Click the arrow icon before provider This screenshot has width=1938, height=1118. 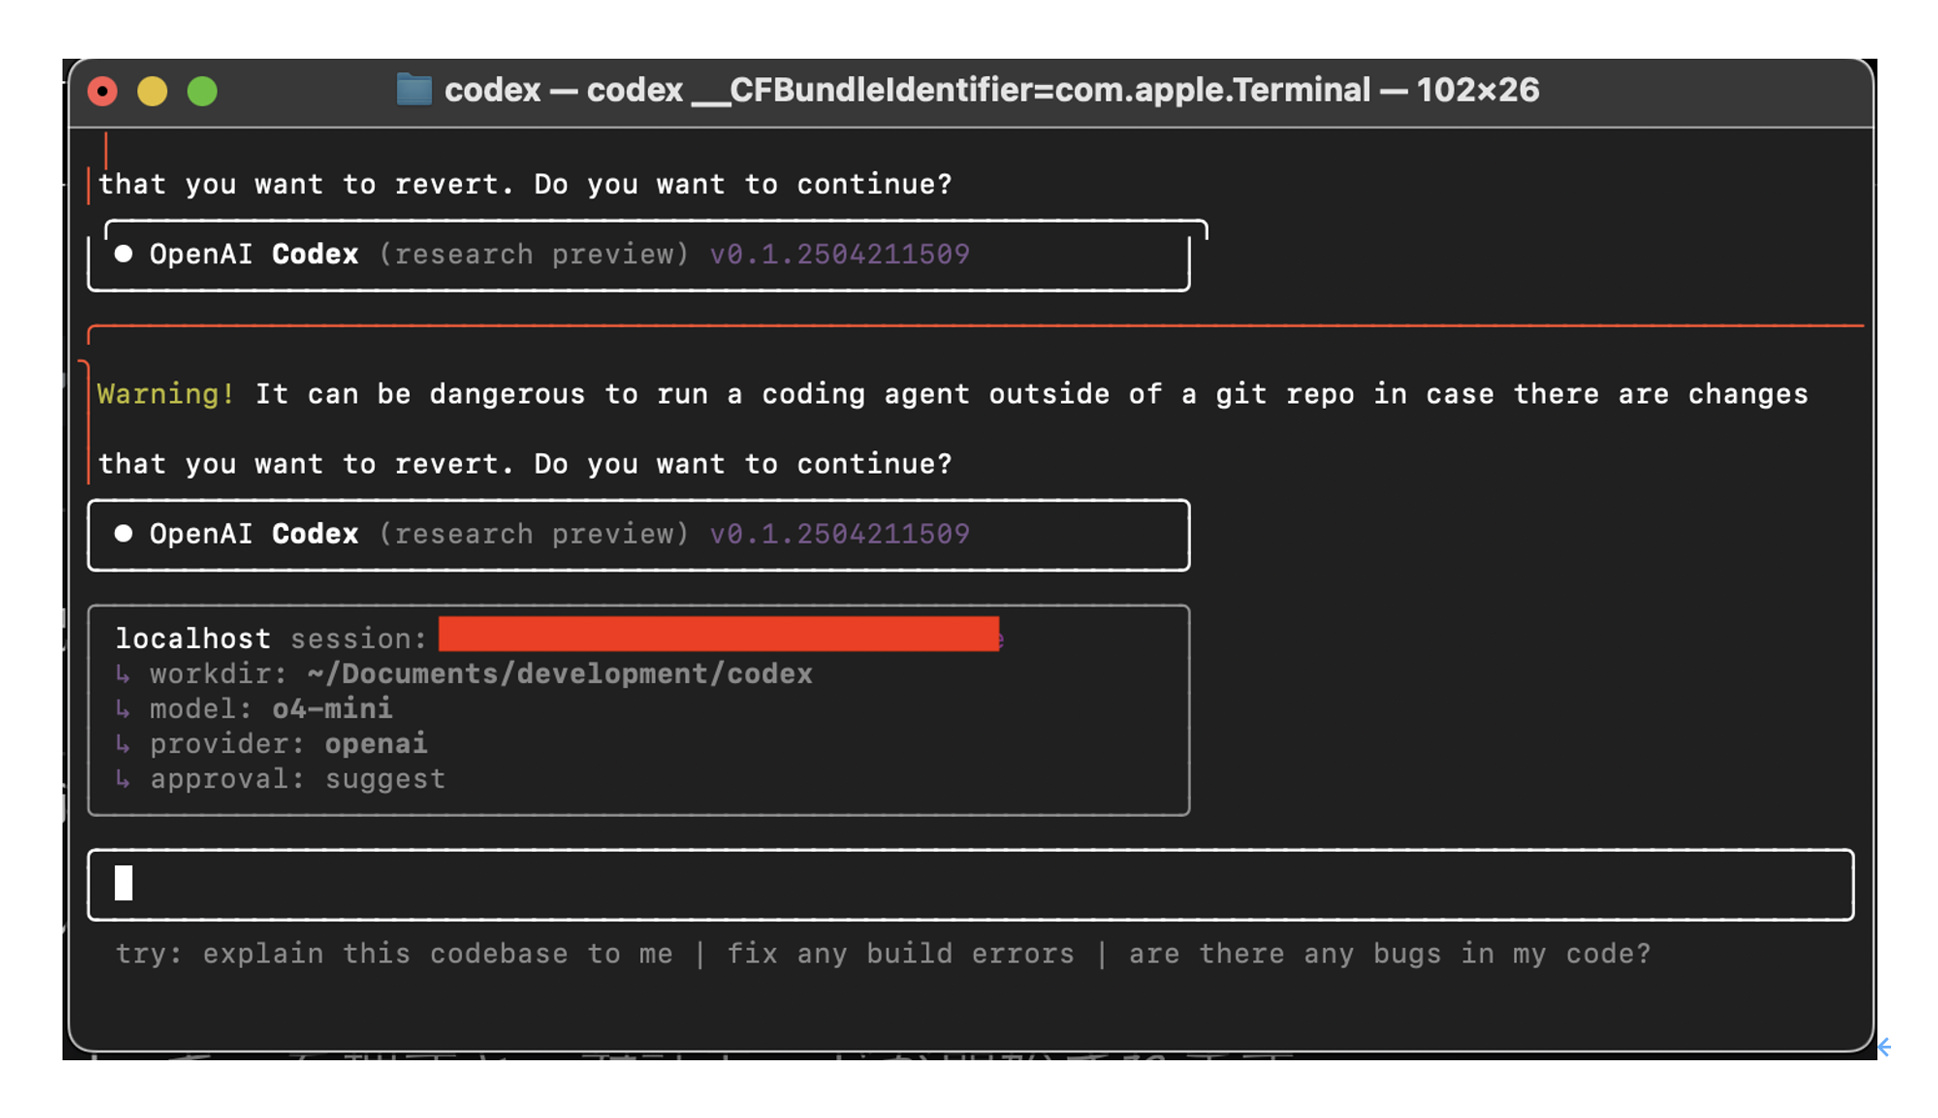click(123, 744)
